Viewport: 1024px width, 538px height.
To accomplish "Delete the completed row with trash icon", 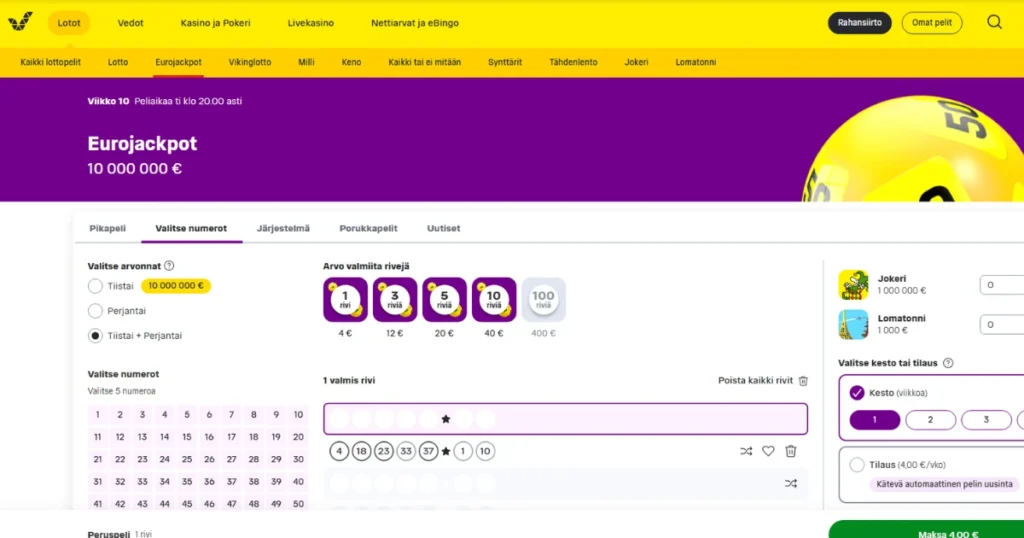I will tap(791, 451).
